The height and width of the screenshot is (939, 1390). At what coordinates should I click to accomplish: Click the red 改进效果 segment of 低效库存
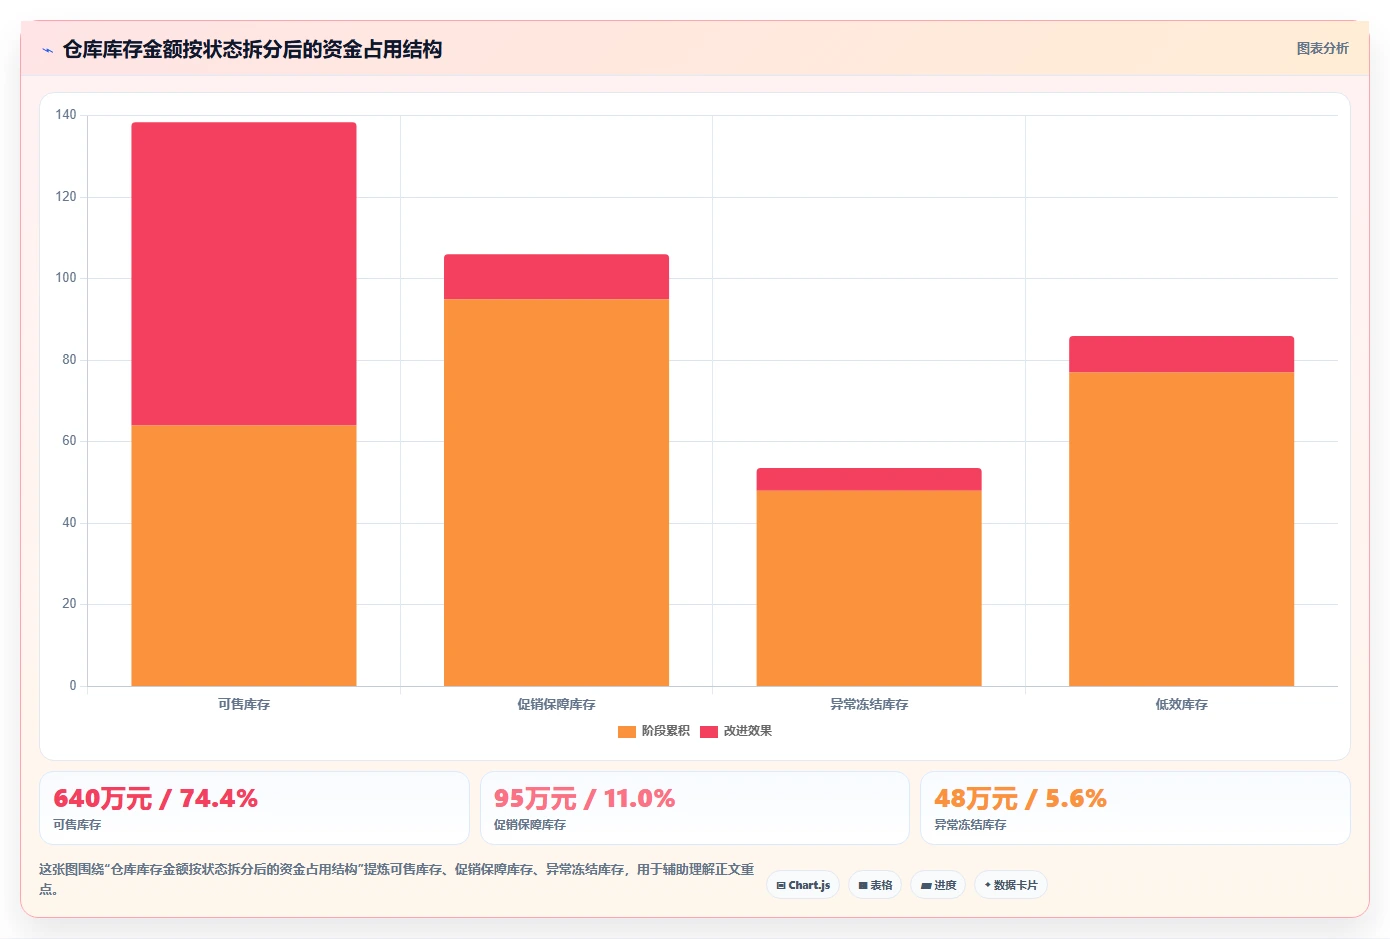(1181, 354)
